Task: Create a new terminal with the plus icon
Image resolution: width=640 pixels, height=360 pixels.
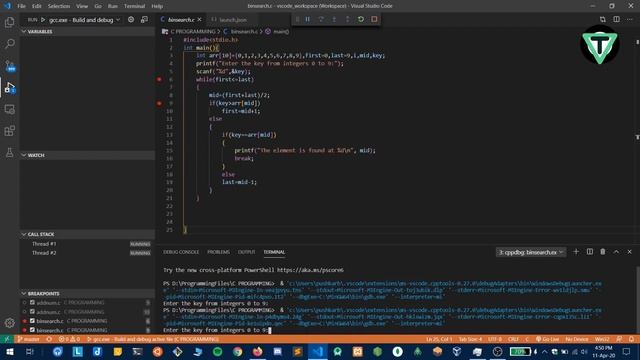Action: click(576, 252)
